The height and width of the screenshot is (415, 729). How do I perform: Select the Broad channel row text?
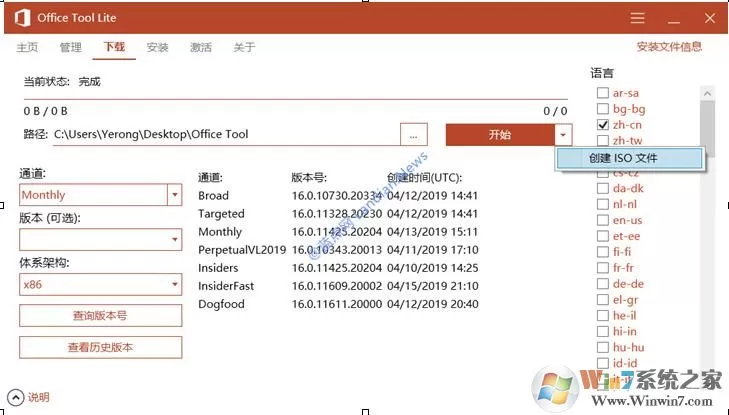(213, 196)
